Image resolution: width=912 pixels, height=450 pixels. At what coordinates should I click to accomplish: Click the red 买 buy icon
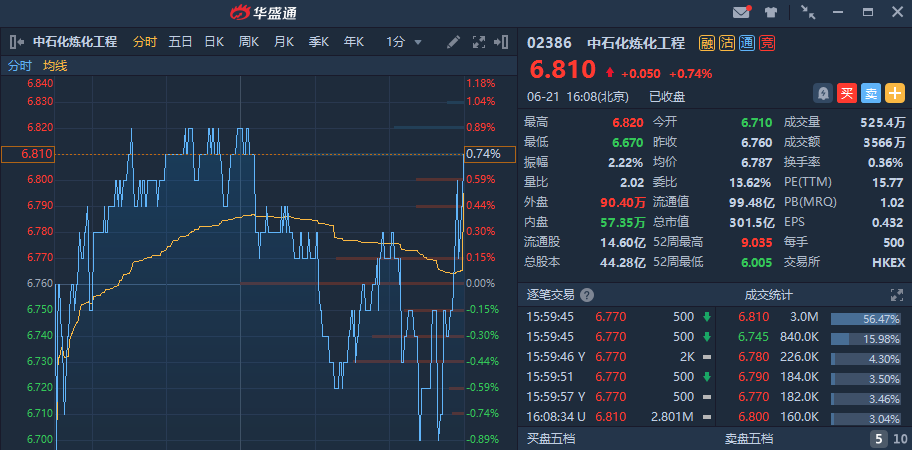847,93
